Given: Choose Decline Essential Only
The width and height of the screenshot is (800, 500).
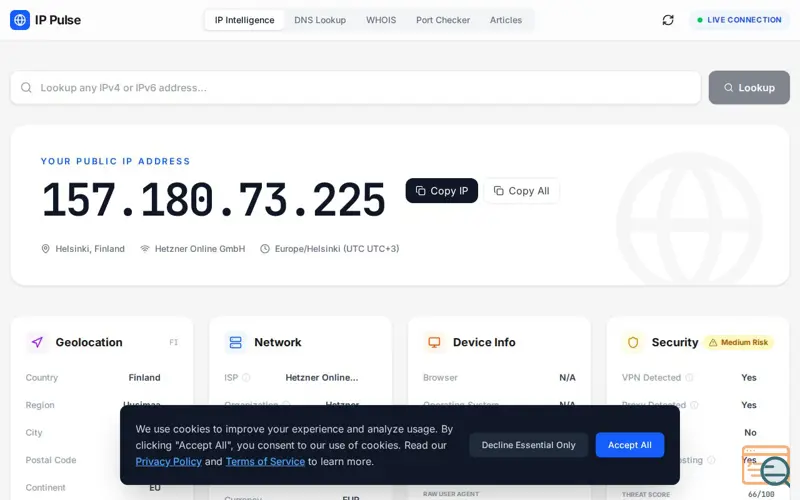Looking at the screenshot, I should [x=529, y=445].
